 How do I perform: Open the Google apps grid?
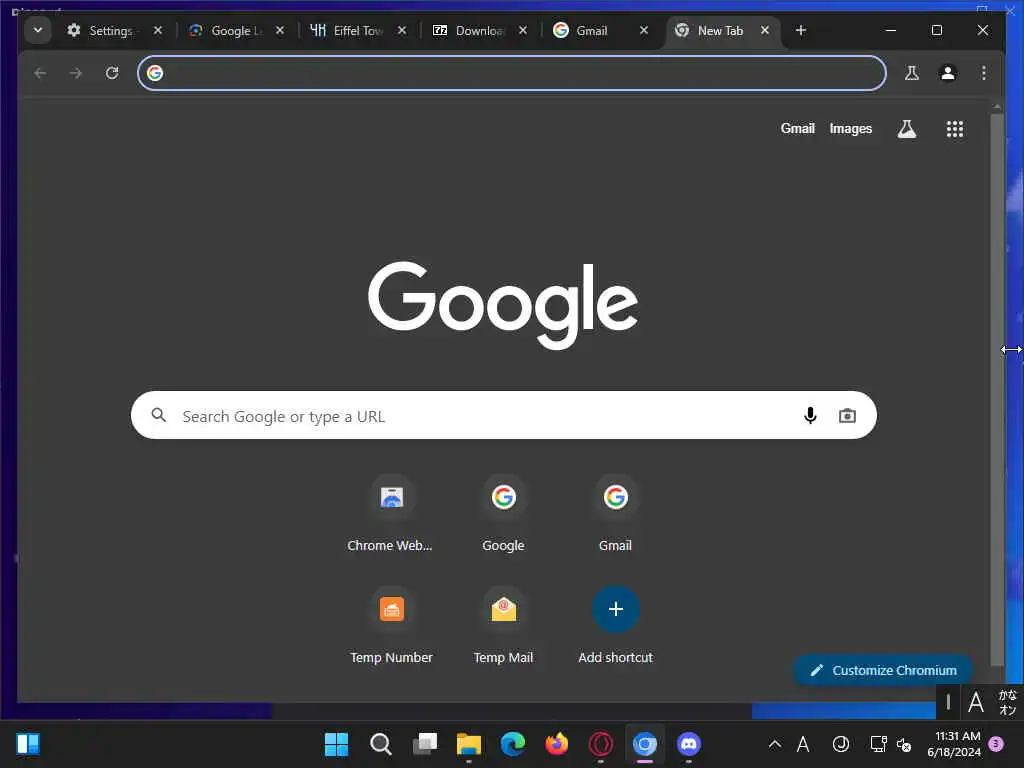tap(955, 129)
